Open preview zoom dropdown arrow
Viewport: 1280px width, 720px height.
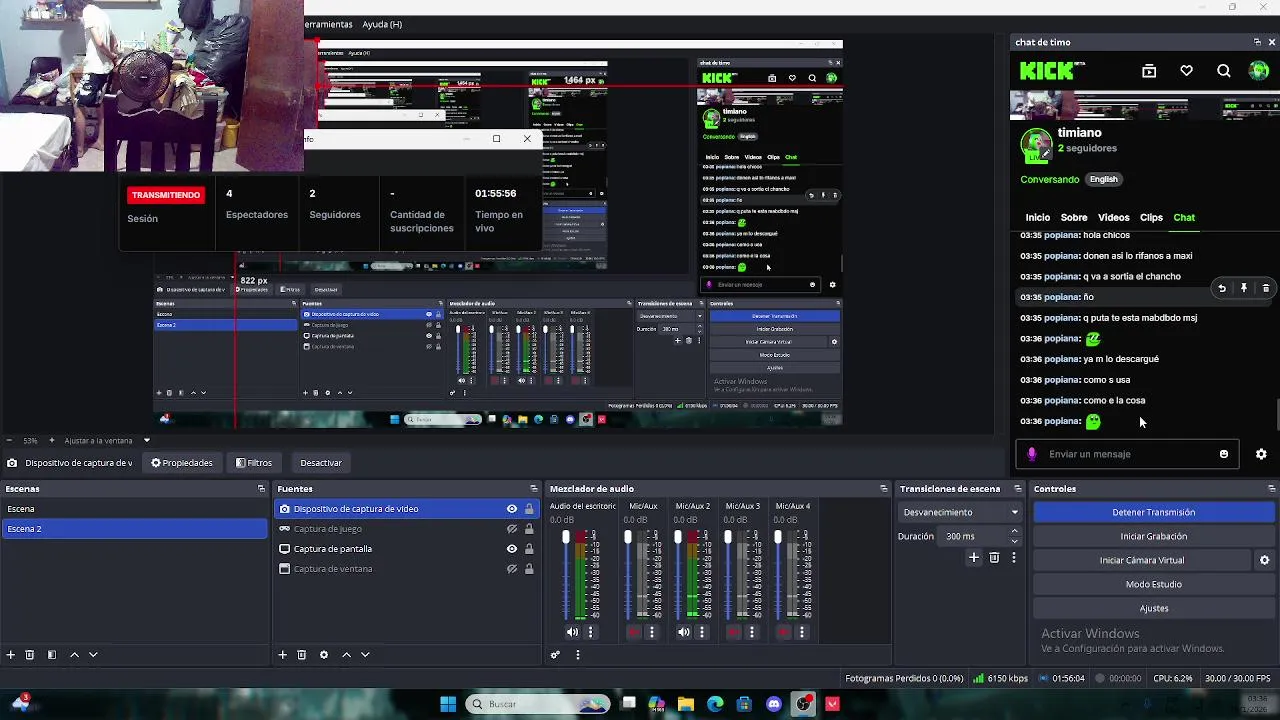point(146,441)
